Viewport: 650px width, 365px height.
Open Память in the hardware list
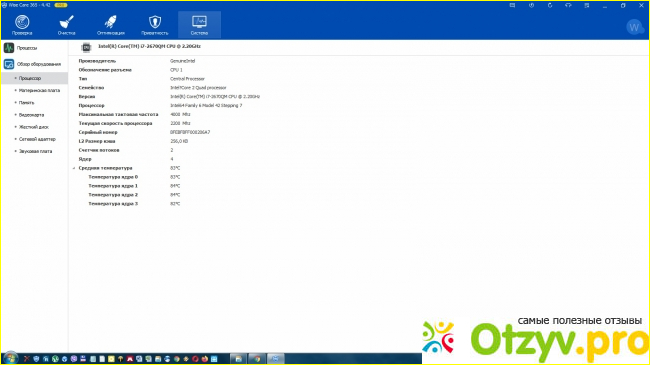[26, 102]
